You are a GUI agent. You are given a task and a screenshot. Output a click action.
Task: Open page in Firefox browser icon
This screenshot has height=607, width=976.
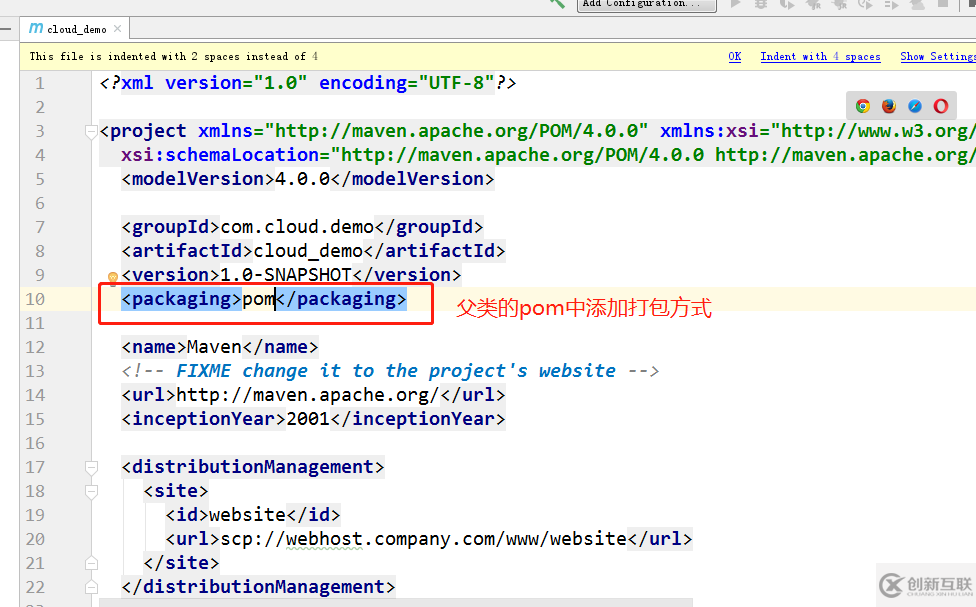(x=889, y=106)
